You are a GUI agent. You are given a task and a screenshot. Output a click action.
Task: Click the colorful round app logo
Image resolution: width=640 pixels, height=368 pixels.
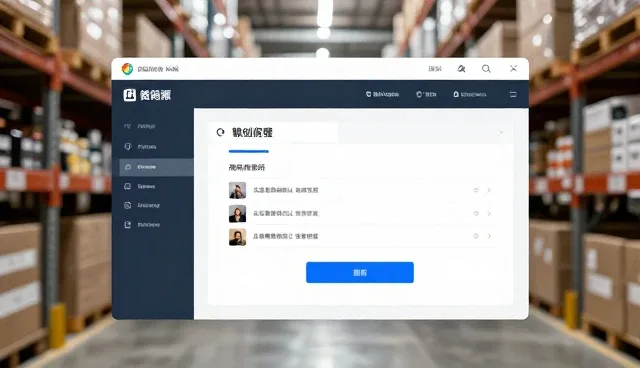[127, 69]
